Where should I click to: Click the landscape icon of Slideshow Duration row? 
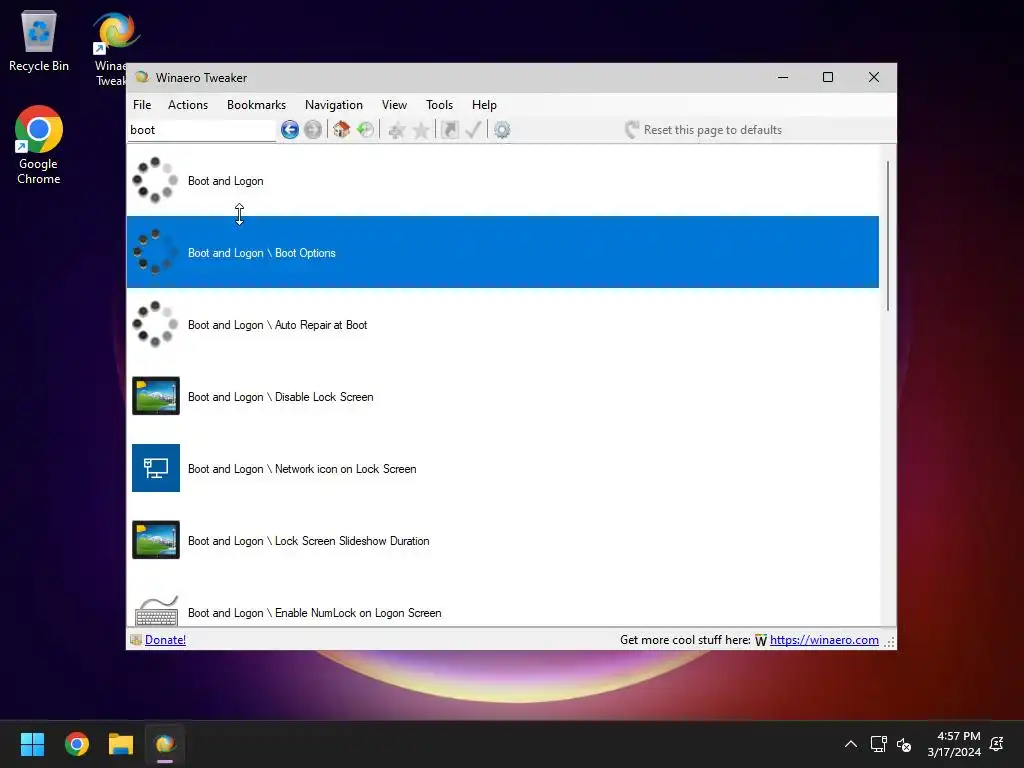pyautogui.click(x=155, y=539)
